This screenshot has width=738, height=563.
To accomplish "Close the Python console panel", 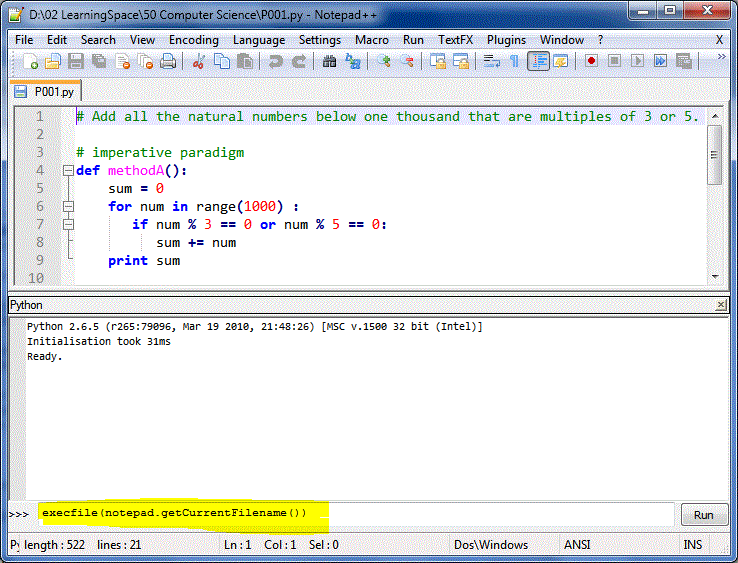I will pos(721,305).
